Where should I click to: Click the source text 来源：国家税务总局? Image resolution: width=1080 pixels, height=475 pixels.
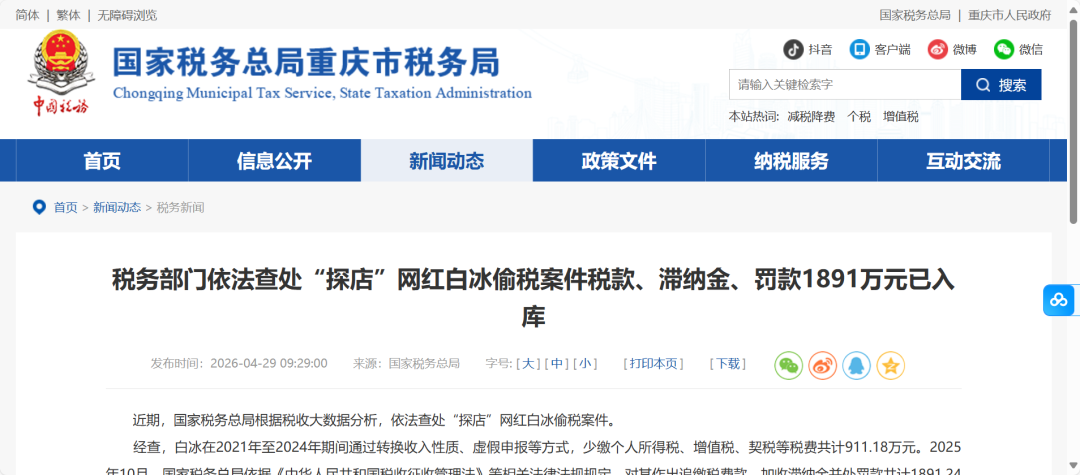[406, 363]
